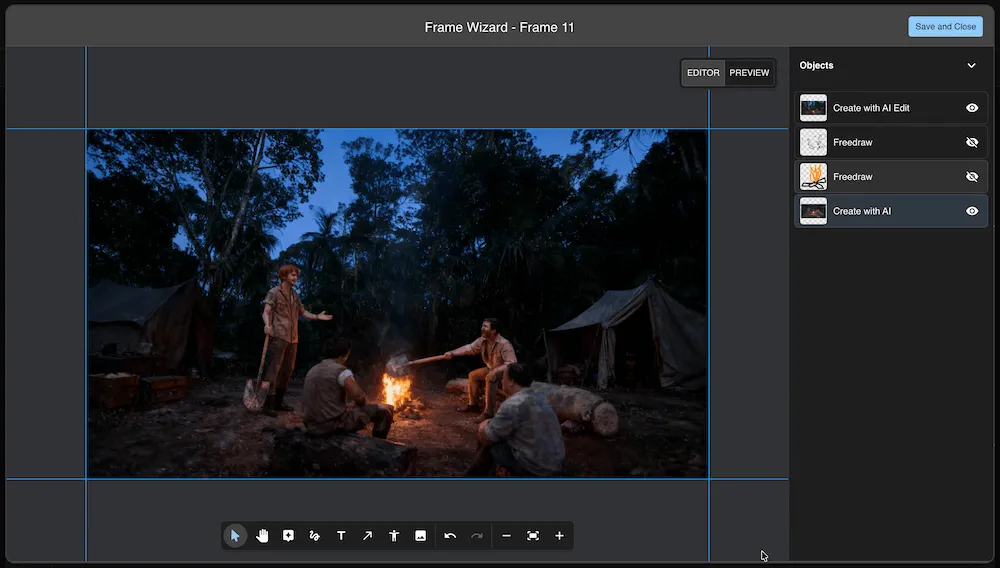The width and height of the screenshot is (1000, 568).
Task: Click the campfire scene canvas image
Action: pyautogui.click(x=397, y=303)
